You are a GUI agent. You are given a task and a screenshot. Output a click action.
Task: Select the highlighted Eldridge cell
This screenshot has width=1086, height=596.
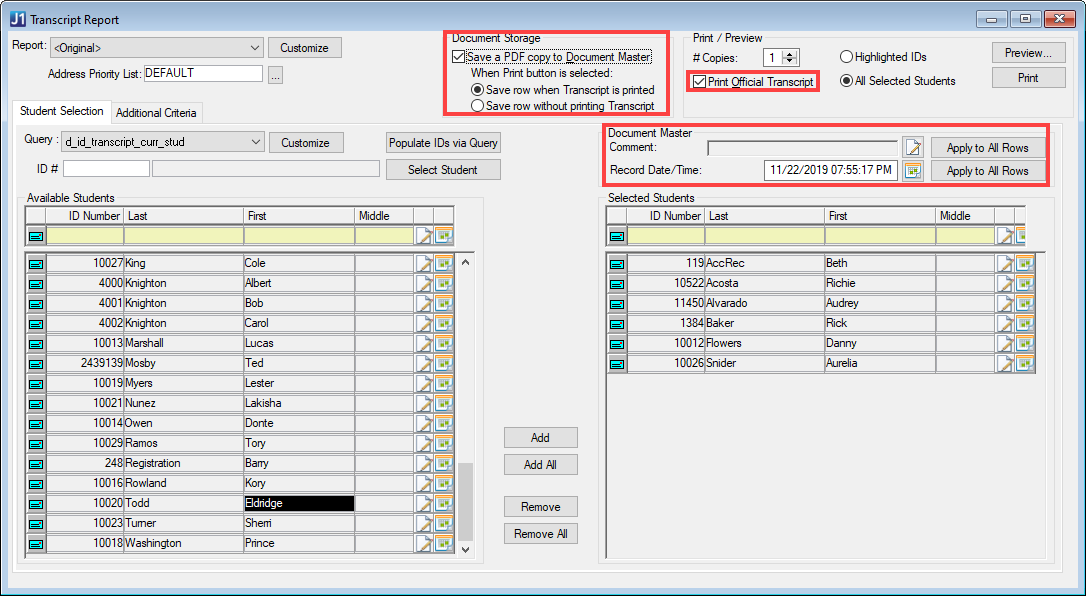click(x=299, y=503)
